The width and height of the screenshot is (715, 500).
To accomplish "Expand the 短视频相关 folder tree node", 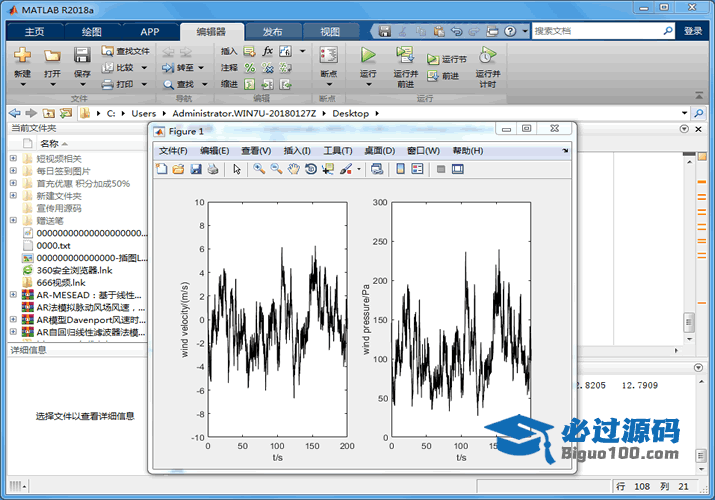I will pyautogui.click(x=13, y=158).
